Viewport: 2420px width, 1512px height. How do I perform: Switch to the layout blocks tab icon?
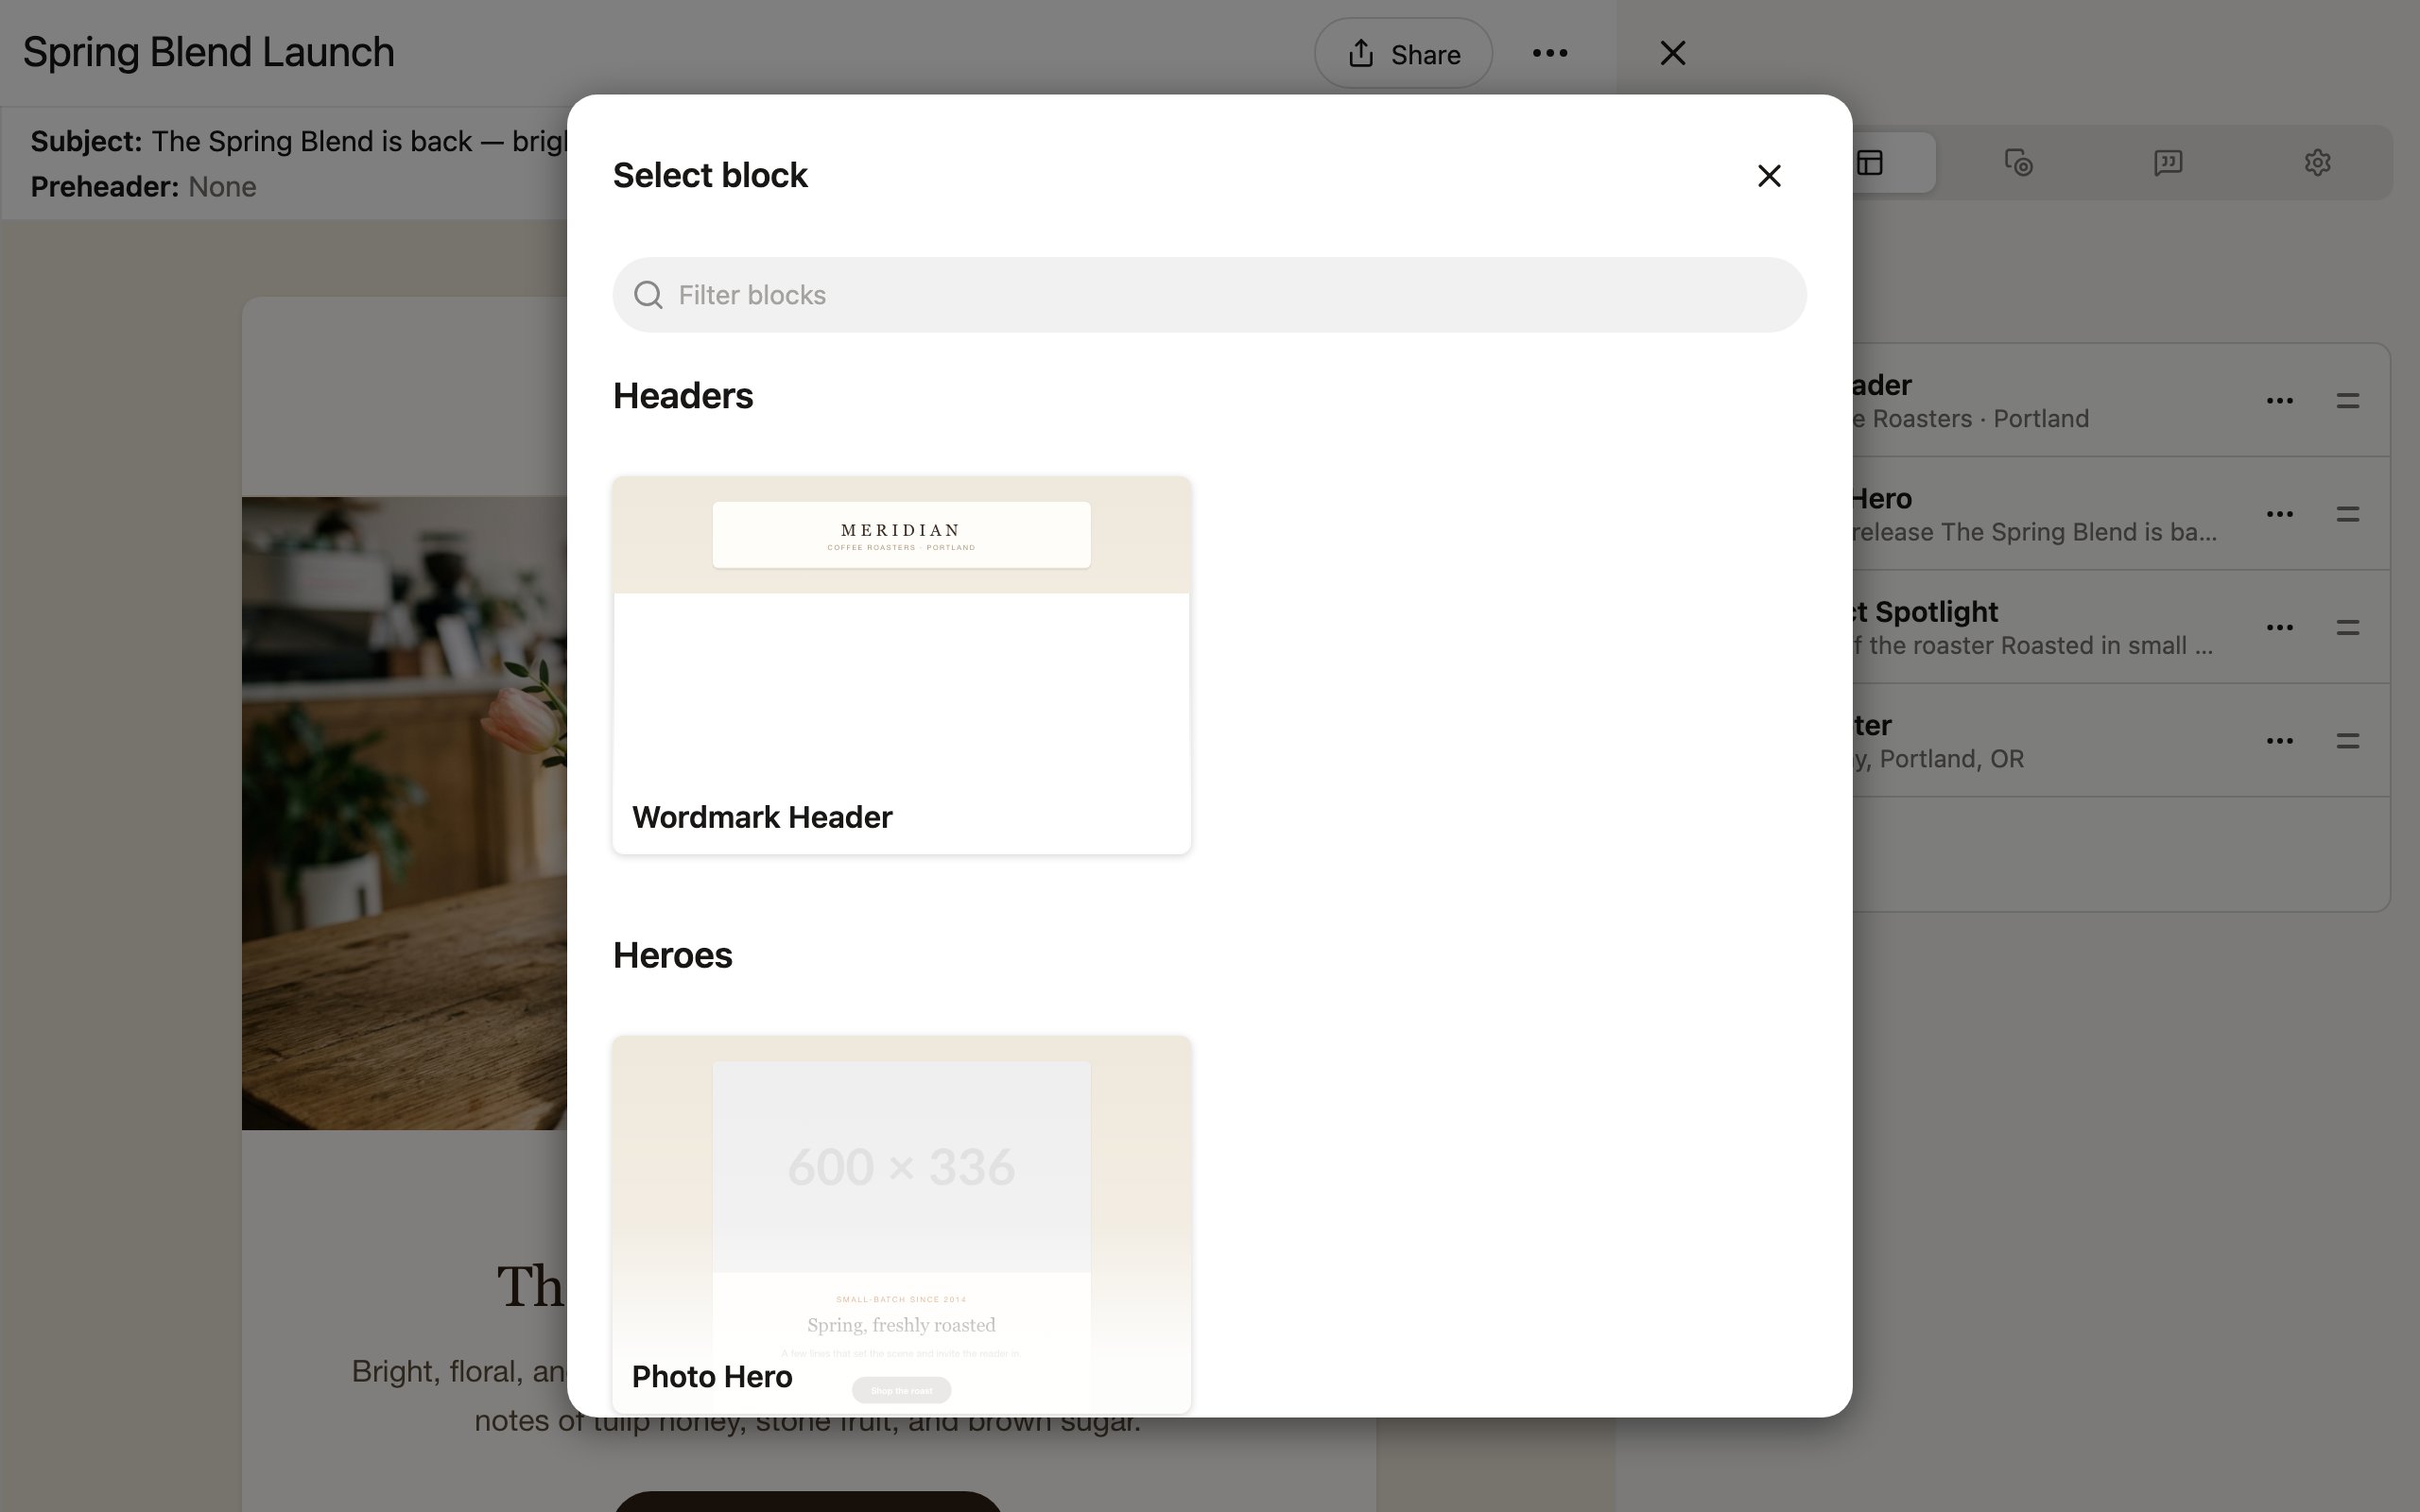(1869, 163)
